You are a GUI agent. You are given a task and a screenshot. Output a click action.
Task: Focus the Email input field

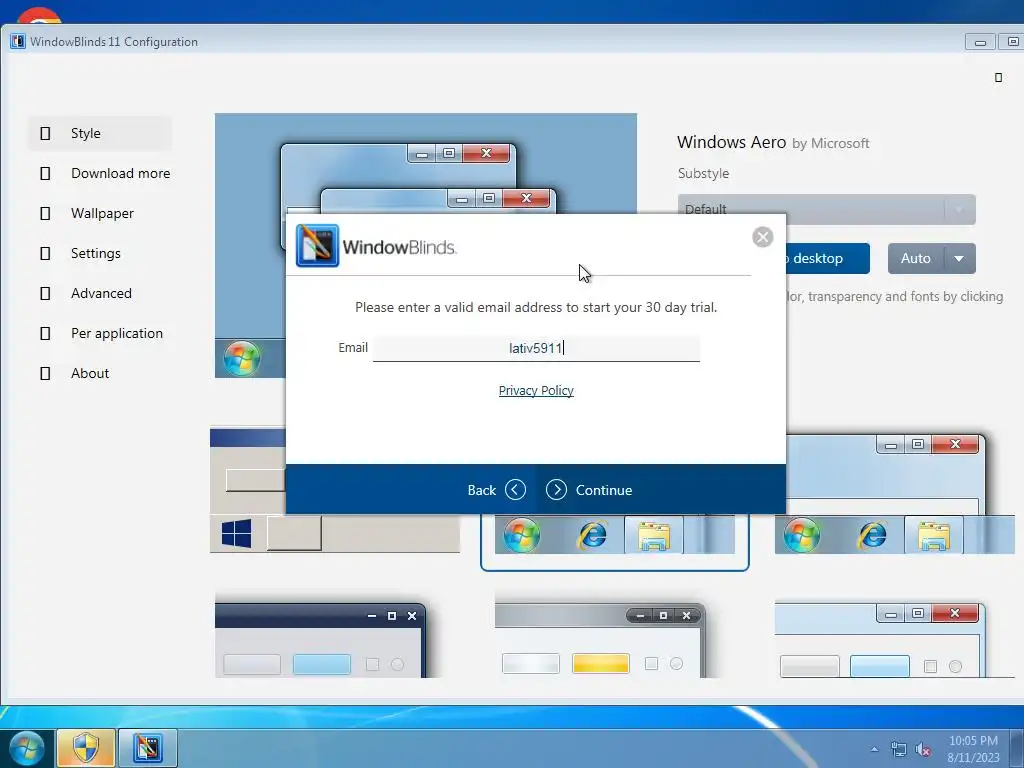pos(536,348)
